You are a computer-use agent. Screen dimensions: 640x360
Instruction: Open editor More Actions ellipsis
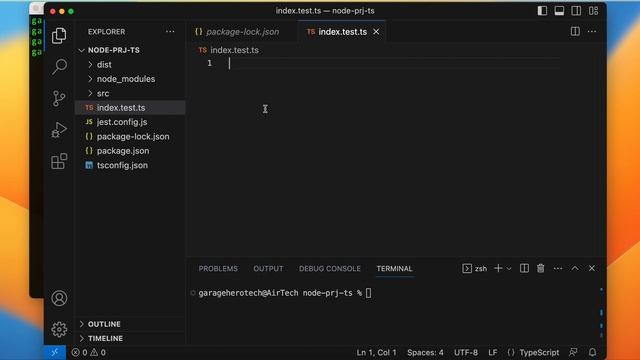pos(592,31)
